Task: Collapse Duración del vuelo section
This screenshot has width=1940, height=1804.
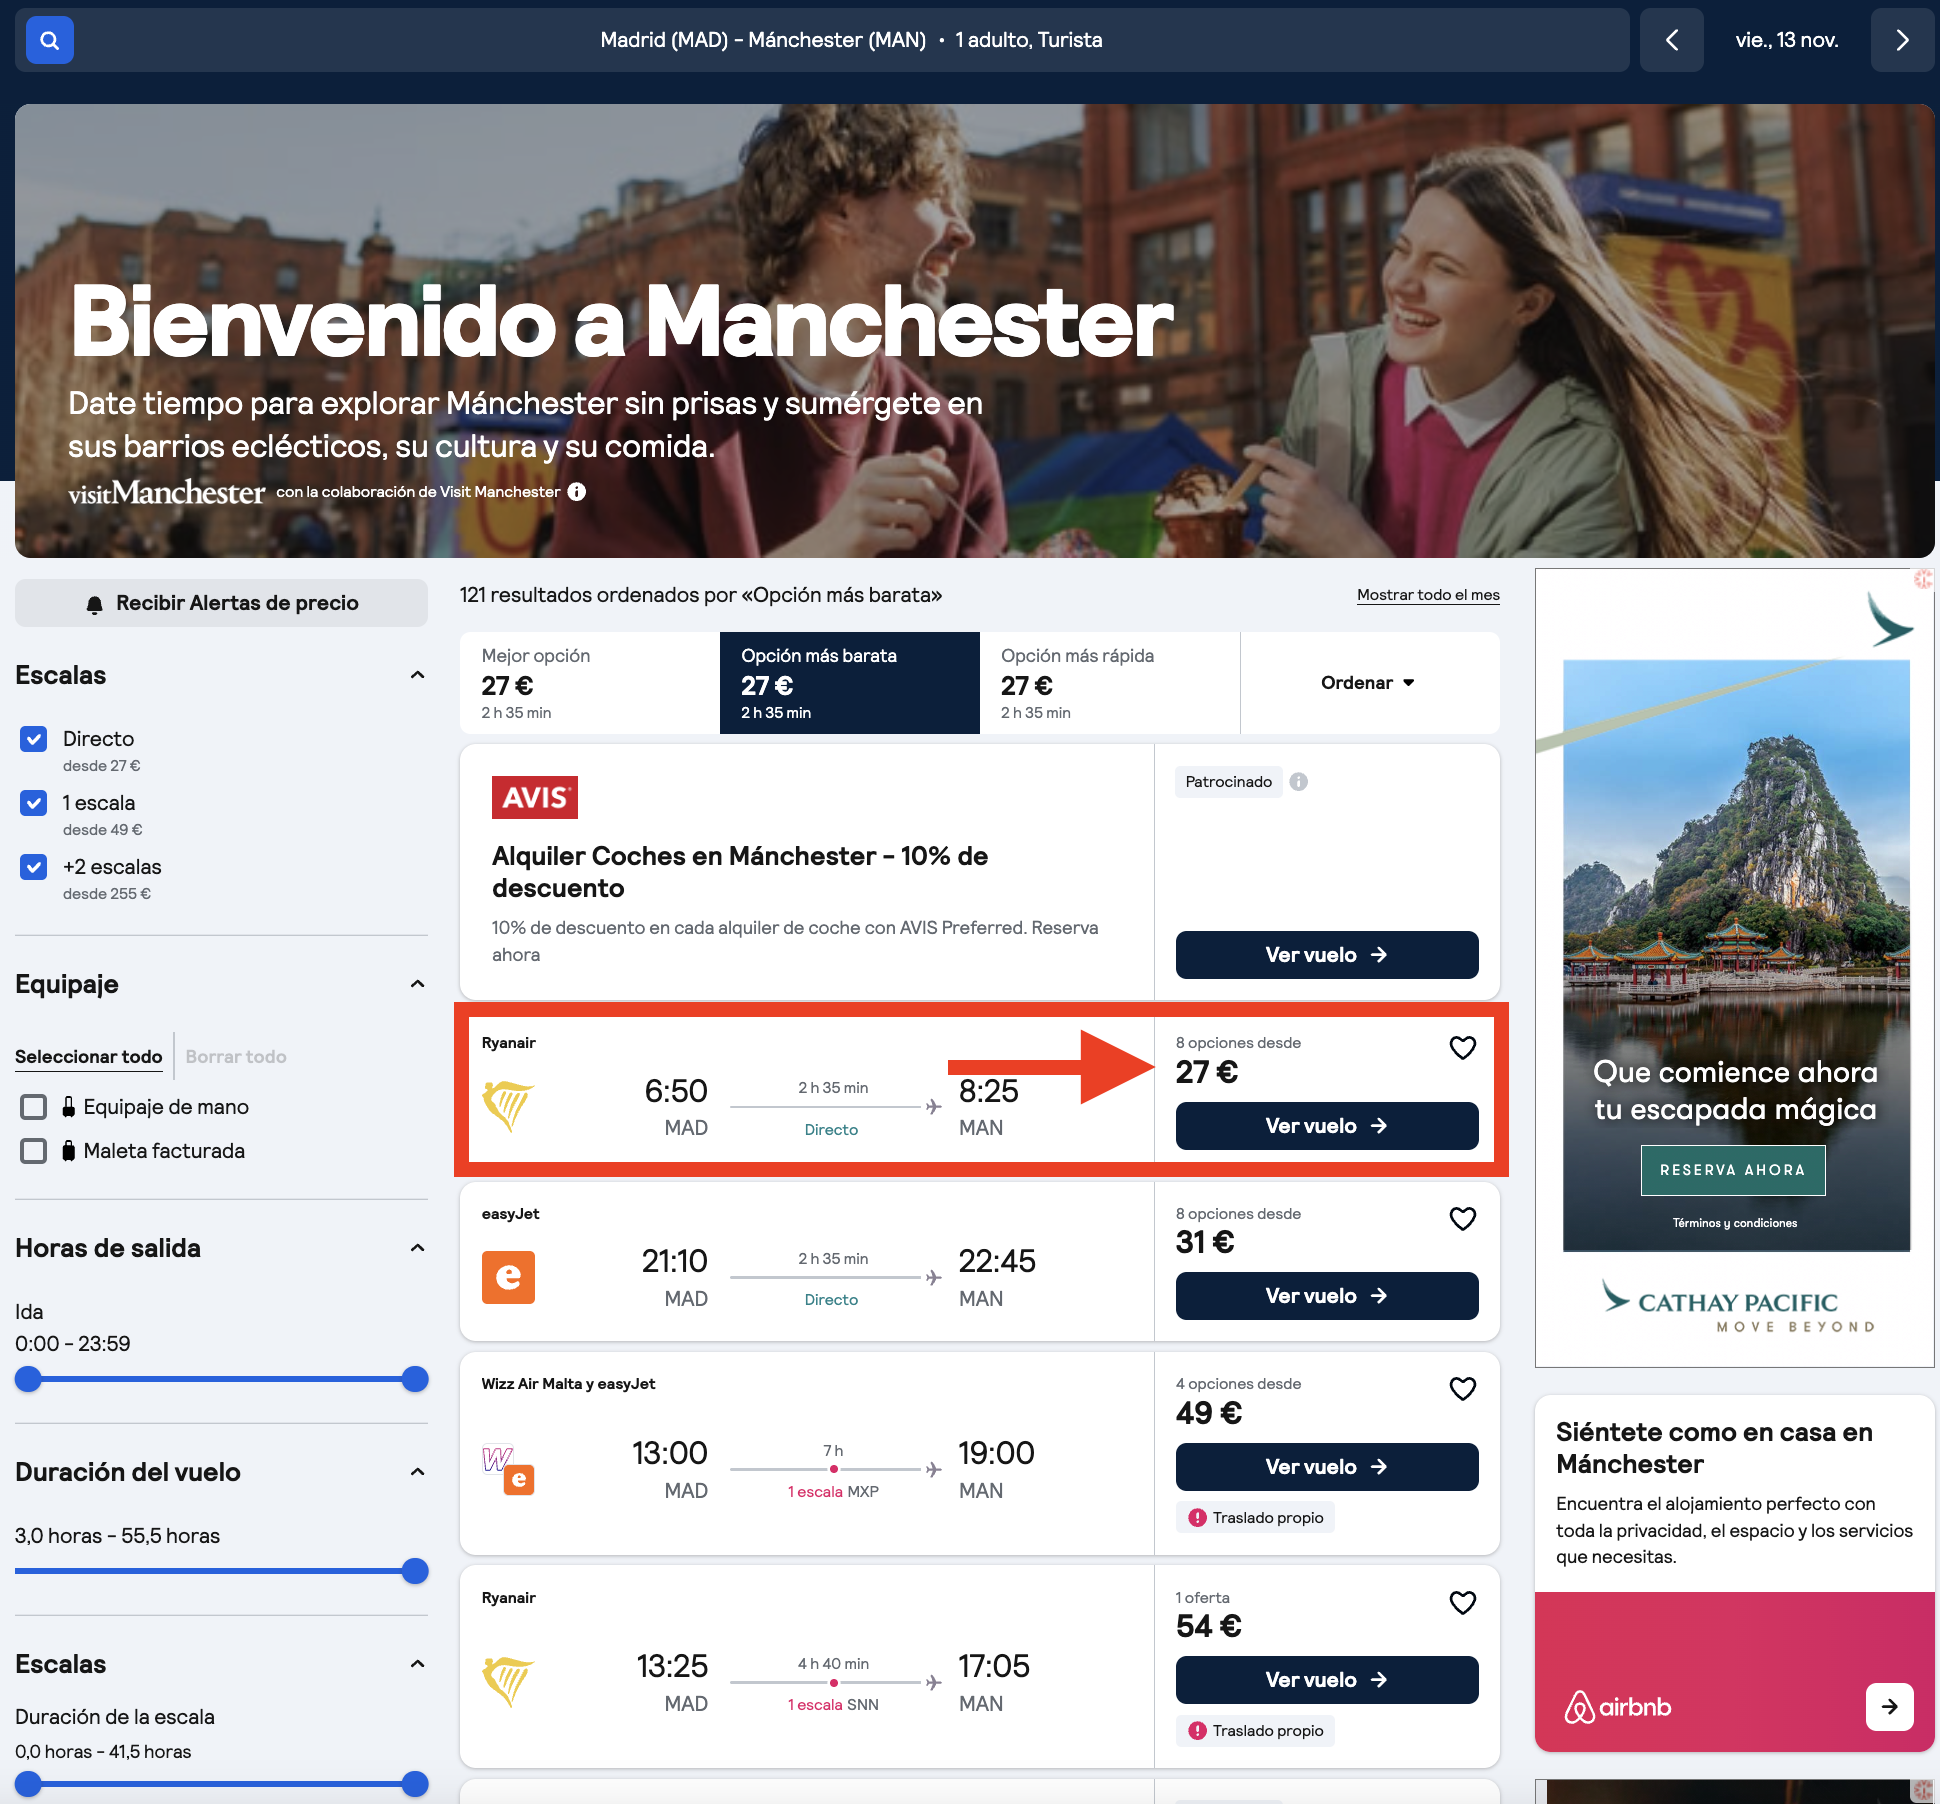Action: (418, 1472)
